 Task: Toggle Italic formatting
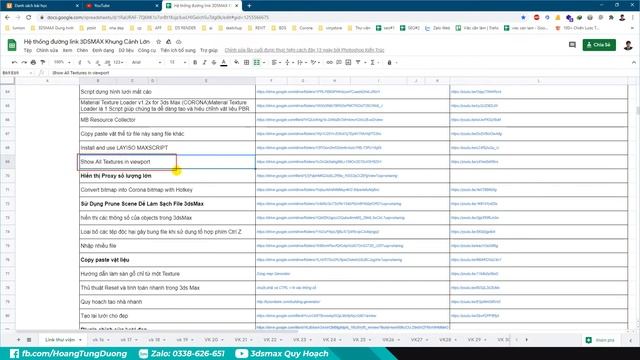pos(204,62)
